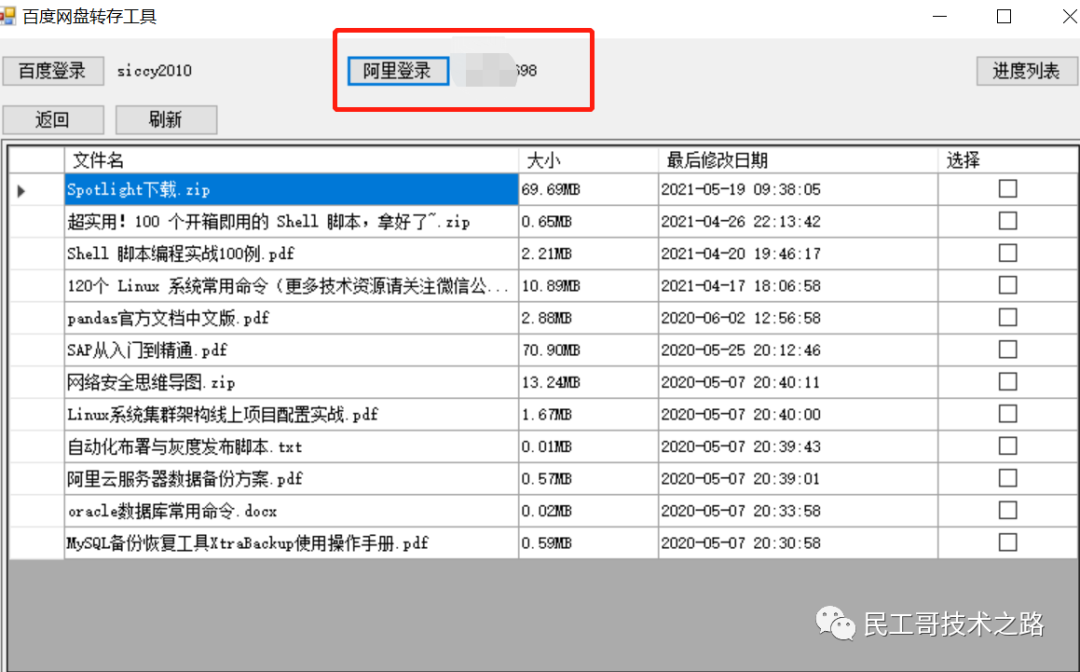
Task: Click the date cell 2021-04-26 22:13:42
Action: tap(798, 222)
